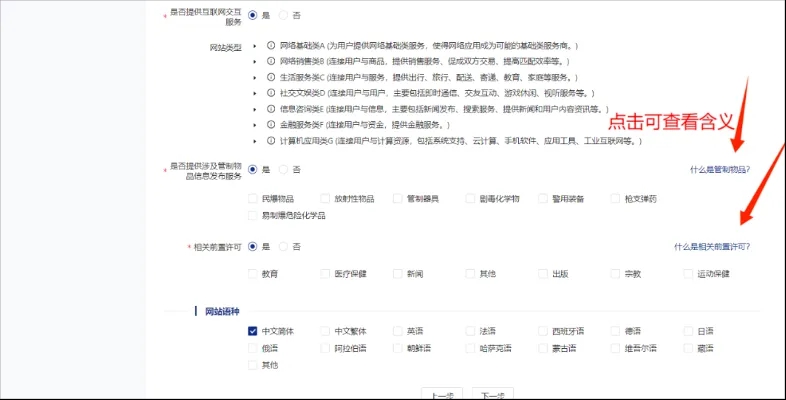Open 什么是相关前置许可? help link
The width and height of the screenshot is (786, 400).
[x=711, y=246]
